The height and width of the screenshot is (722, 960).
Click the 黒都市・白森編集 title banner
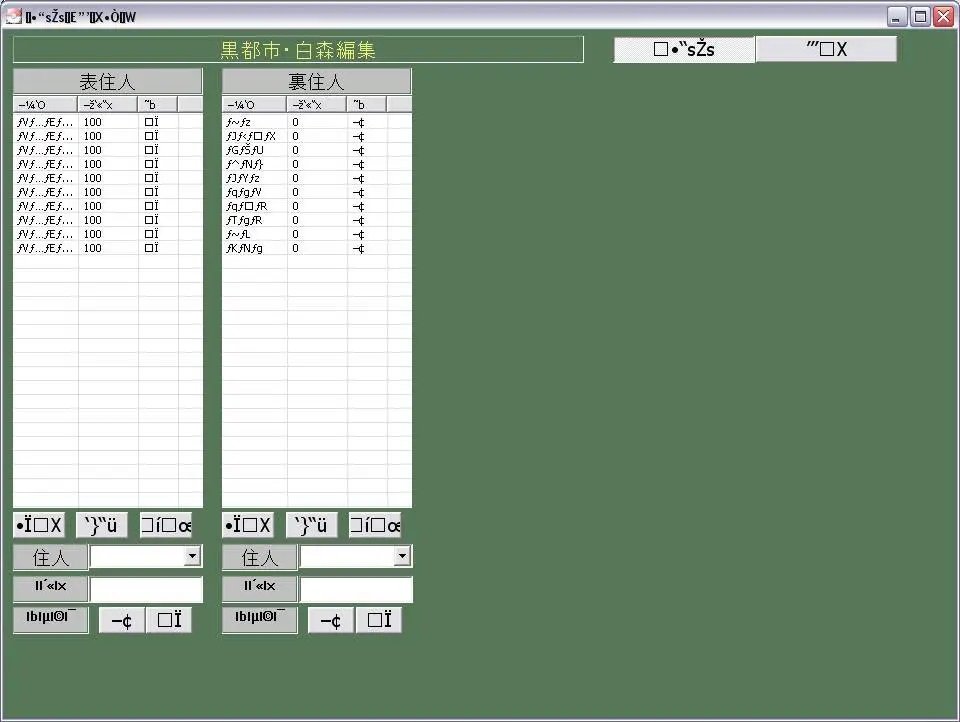point(298,50)
